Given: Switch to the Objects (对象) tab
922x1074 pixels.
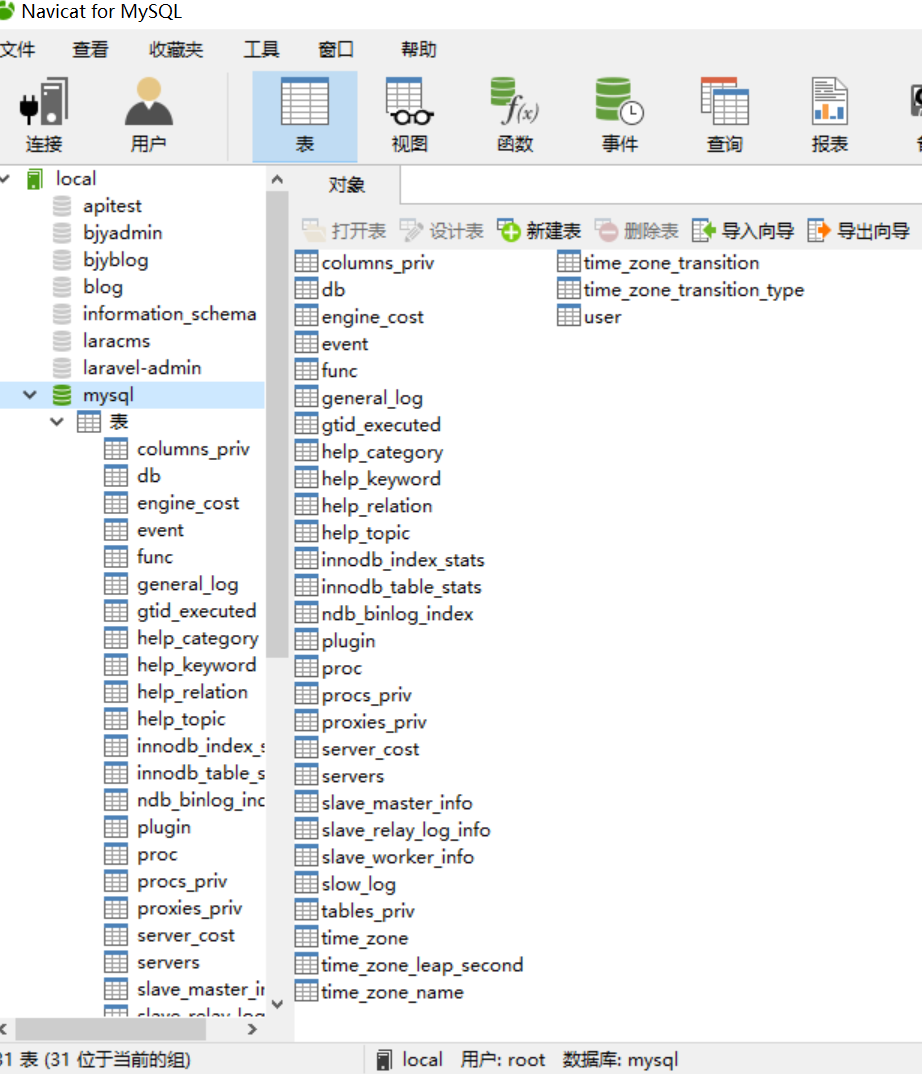Looking at the screenshot, I should pos(347,185).
